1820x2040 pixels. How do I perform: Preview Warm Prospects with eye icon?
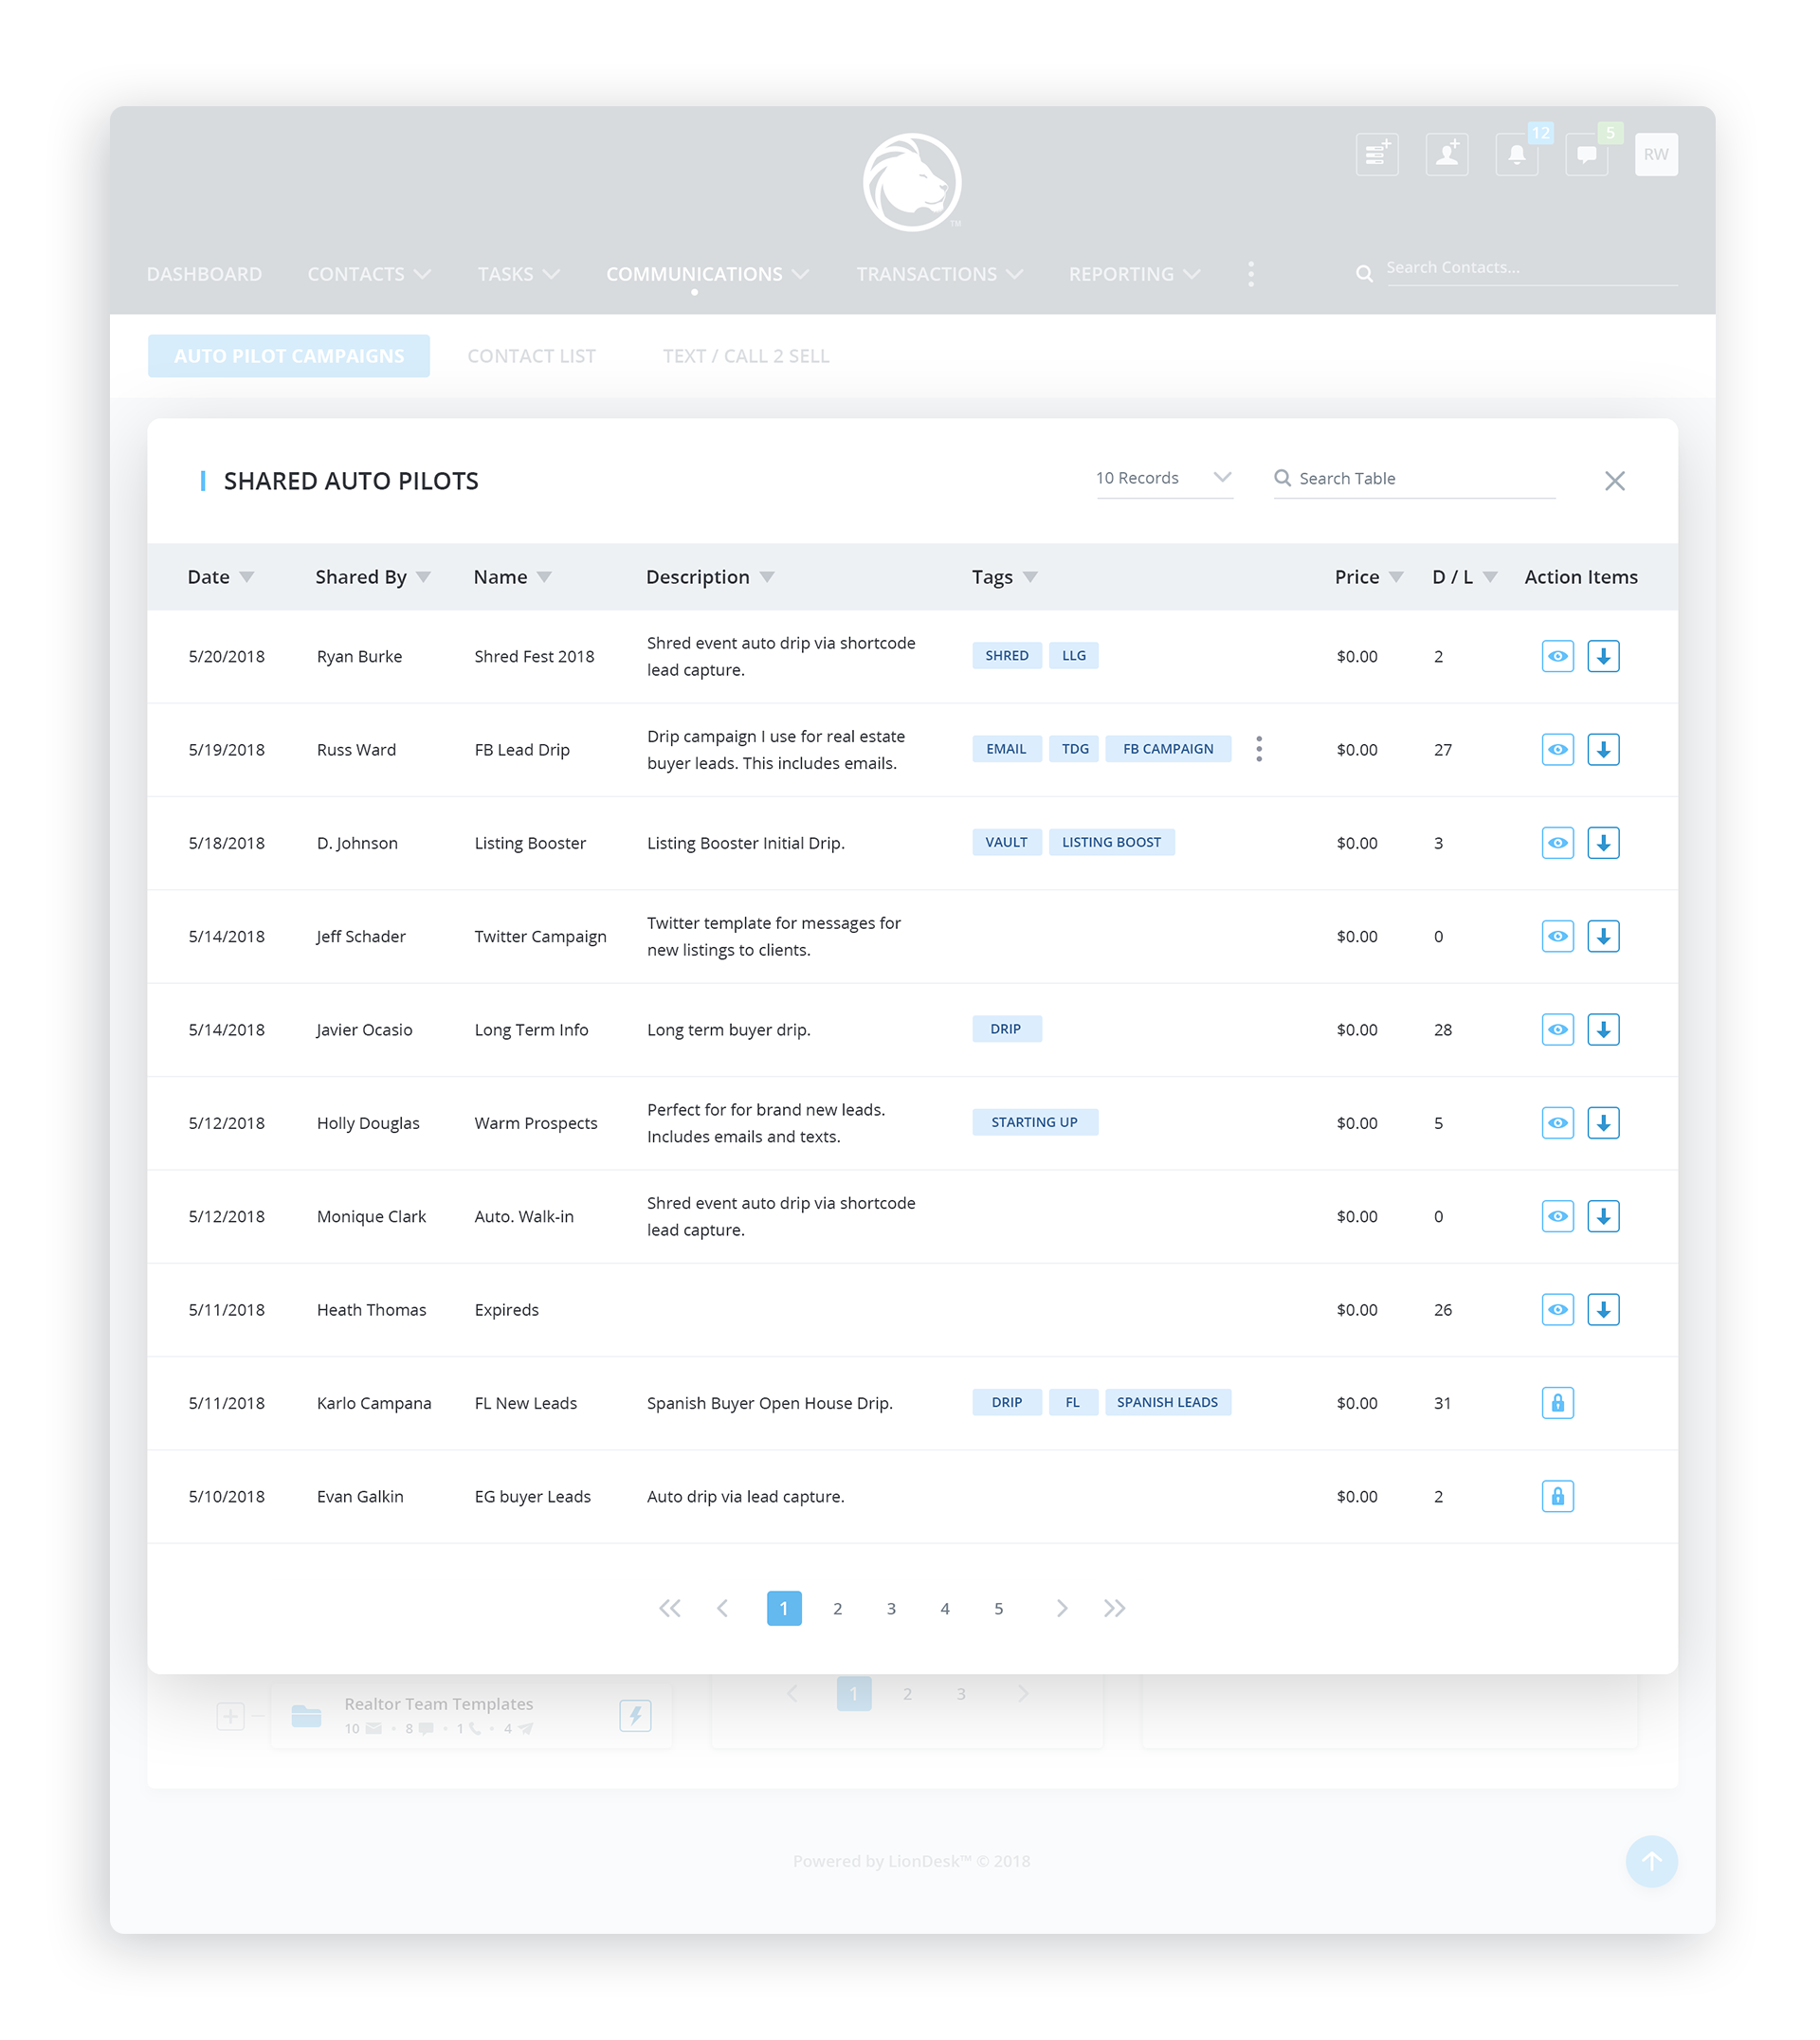(x=1557, y=1122)
